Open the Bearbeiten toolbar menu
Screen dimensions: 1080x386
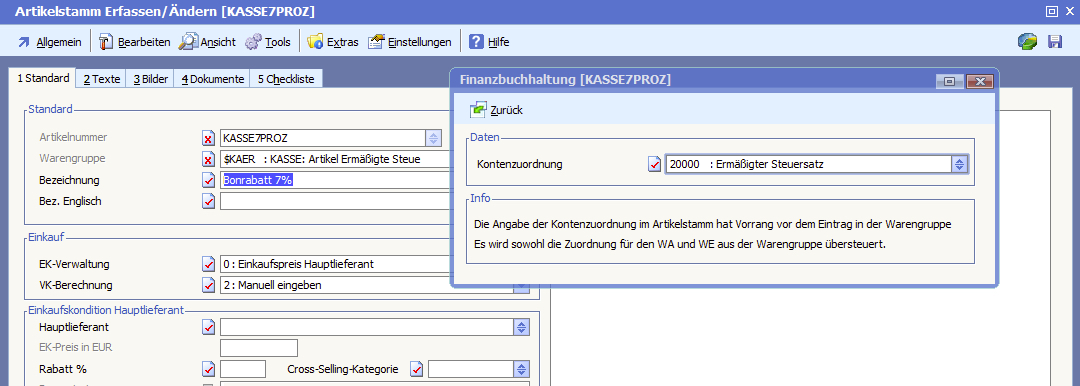point(134,42)
